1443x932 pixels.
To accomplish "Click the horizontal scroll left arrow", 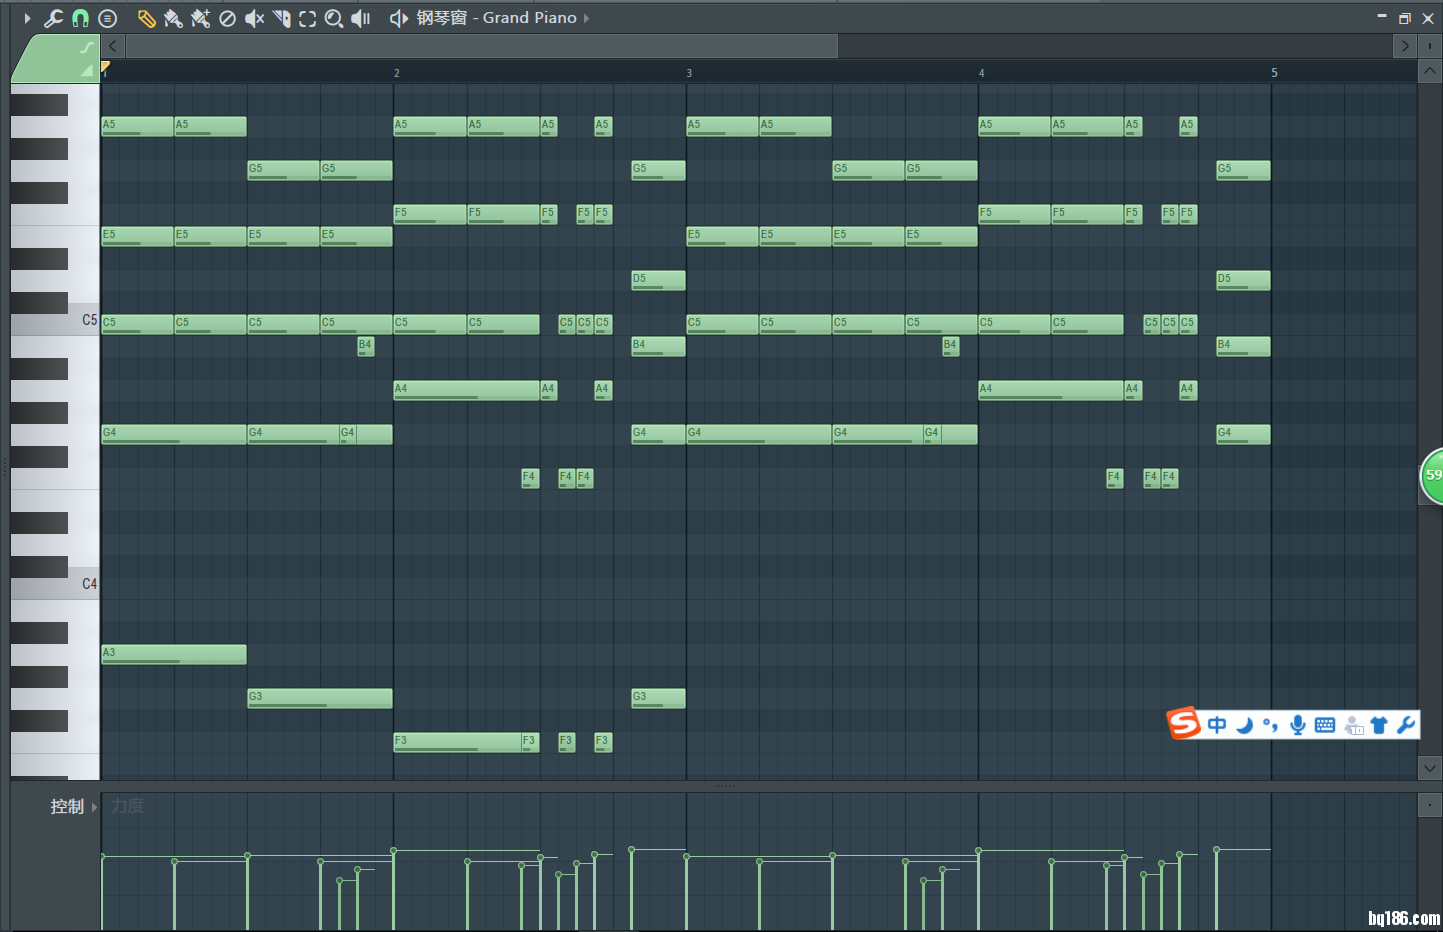I will coord(113,46).
